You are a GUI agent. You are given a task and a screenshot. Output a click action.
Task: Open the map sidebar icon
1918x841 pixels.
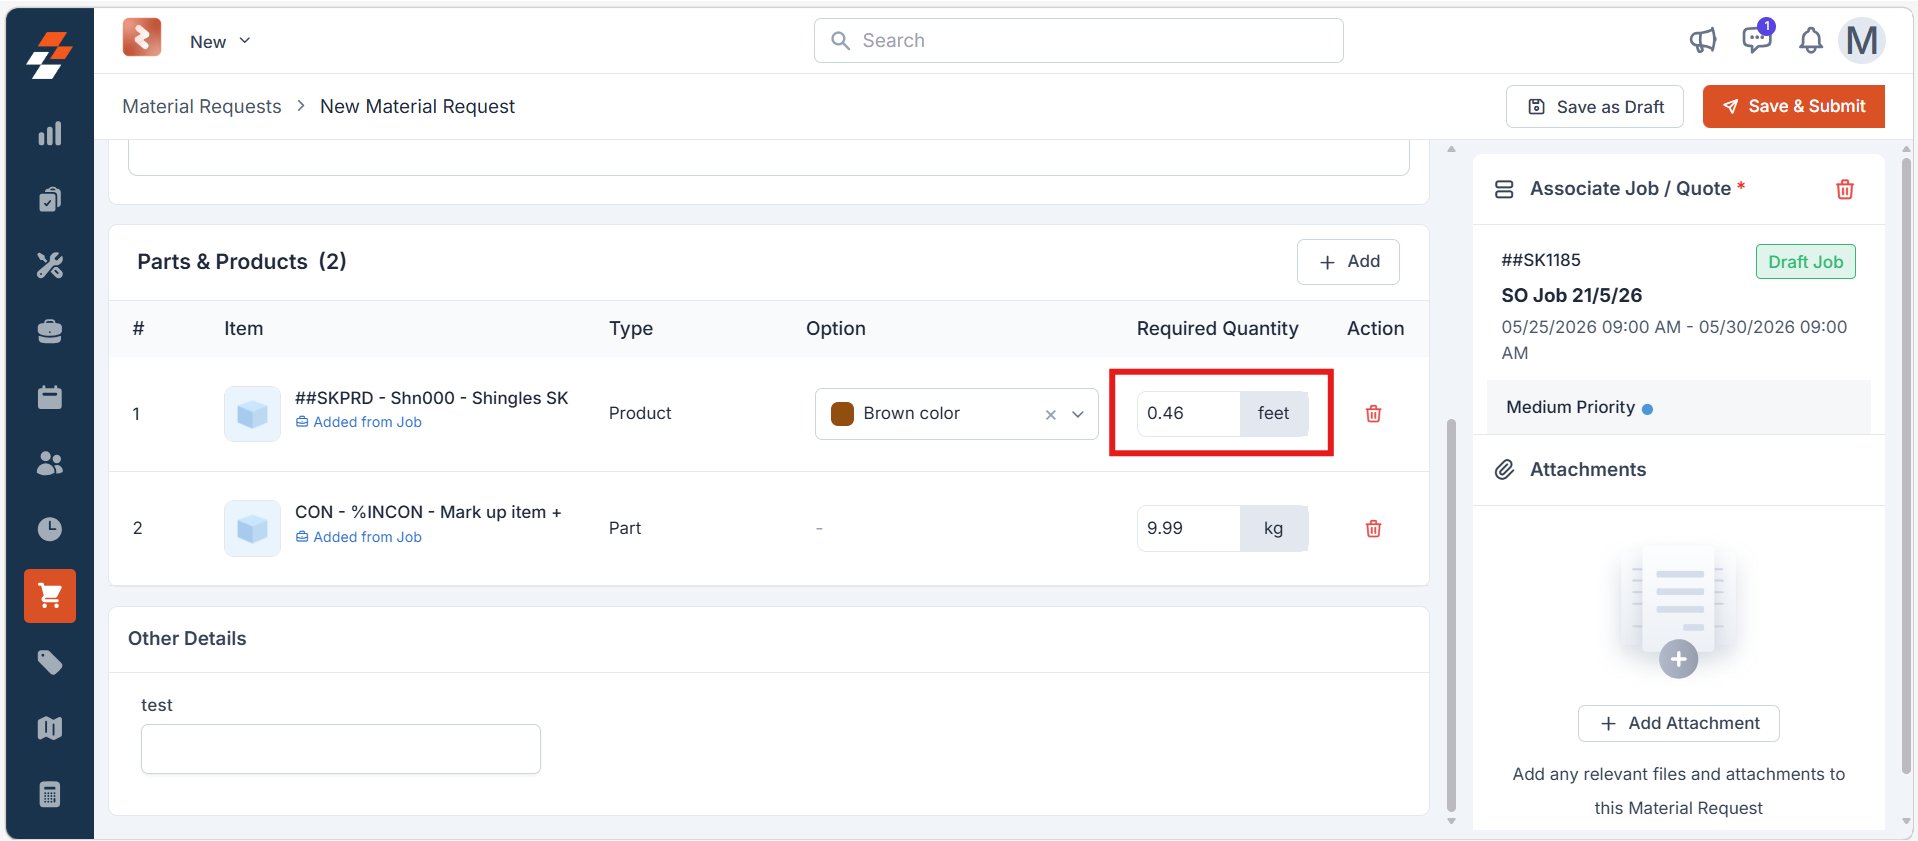pos(50,728)
